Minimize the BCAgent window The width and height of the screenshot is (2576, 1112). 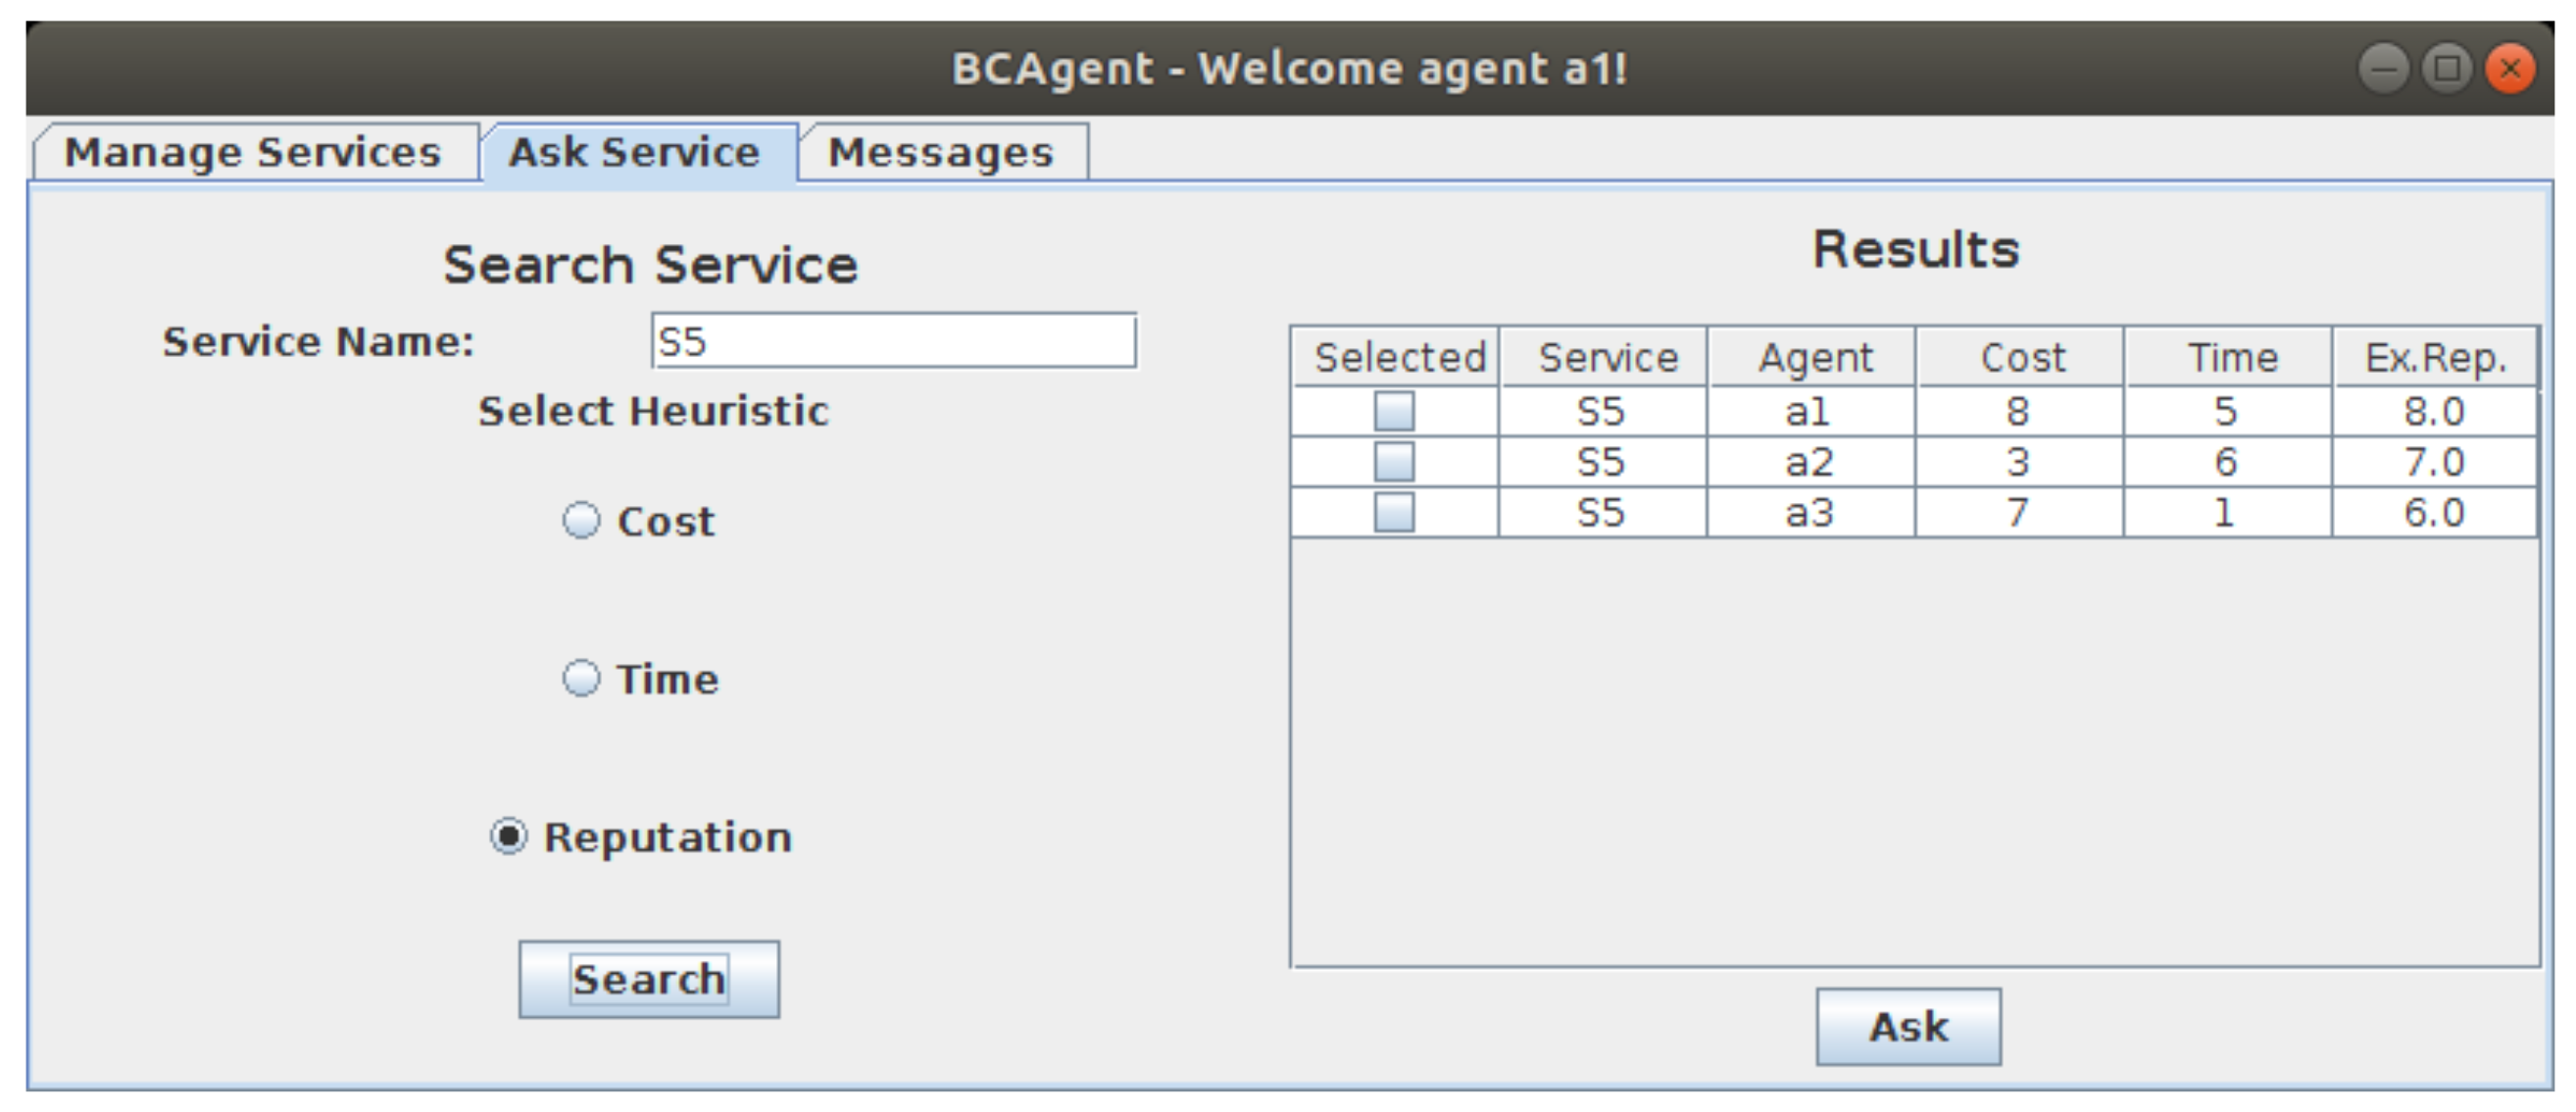point(2383,69)
